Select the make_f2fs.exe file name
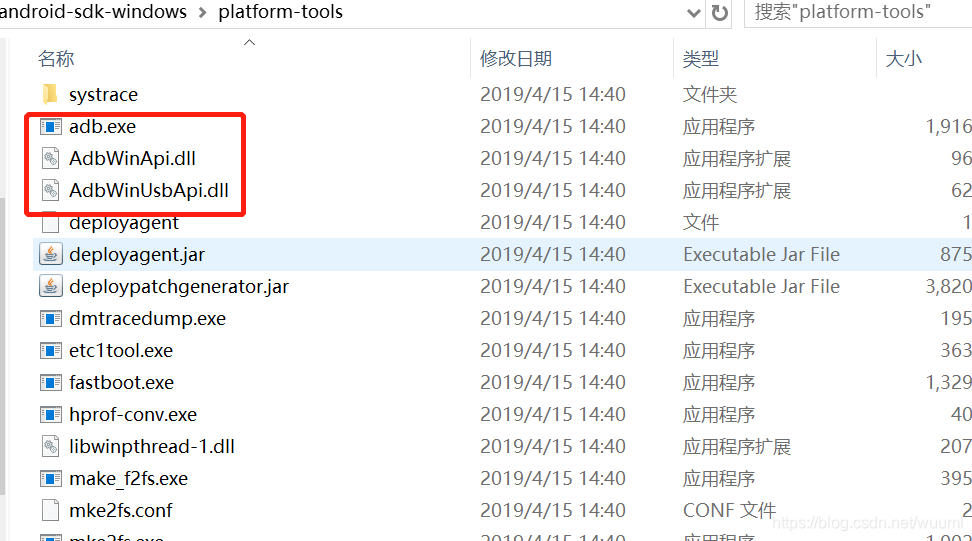The width and height of the screenshot is (972, 541). click(x=128, y=478)
